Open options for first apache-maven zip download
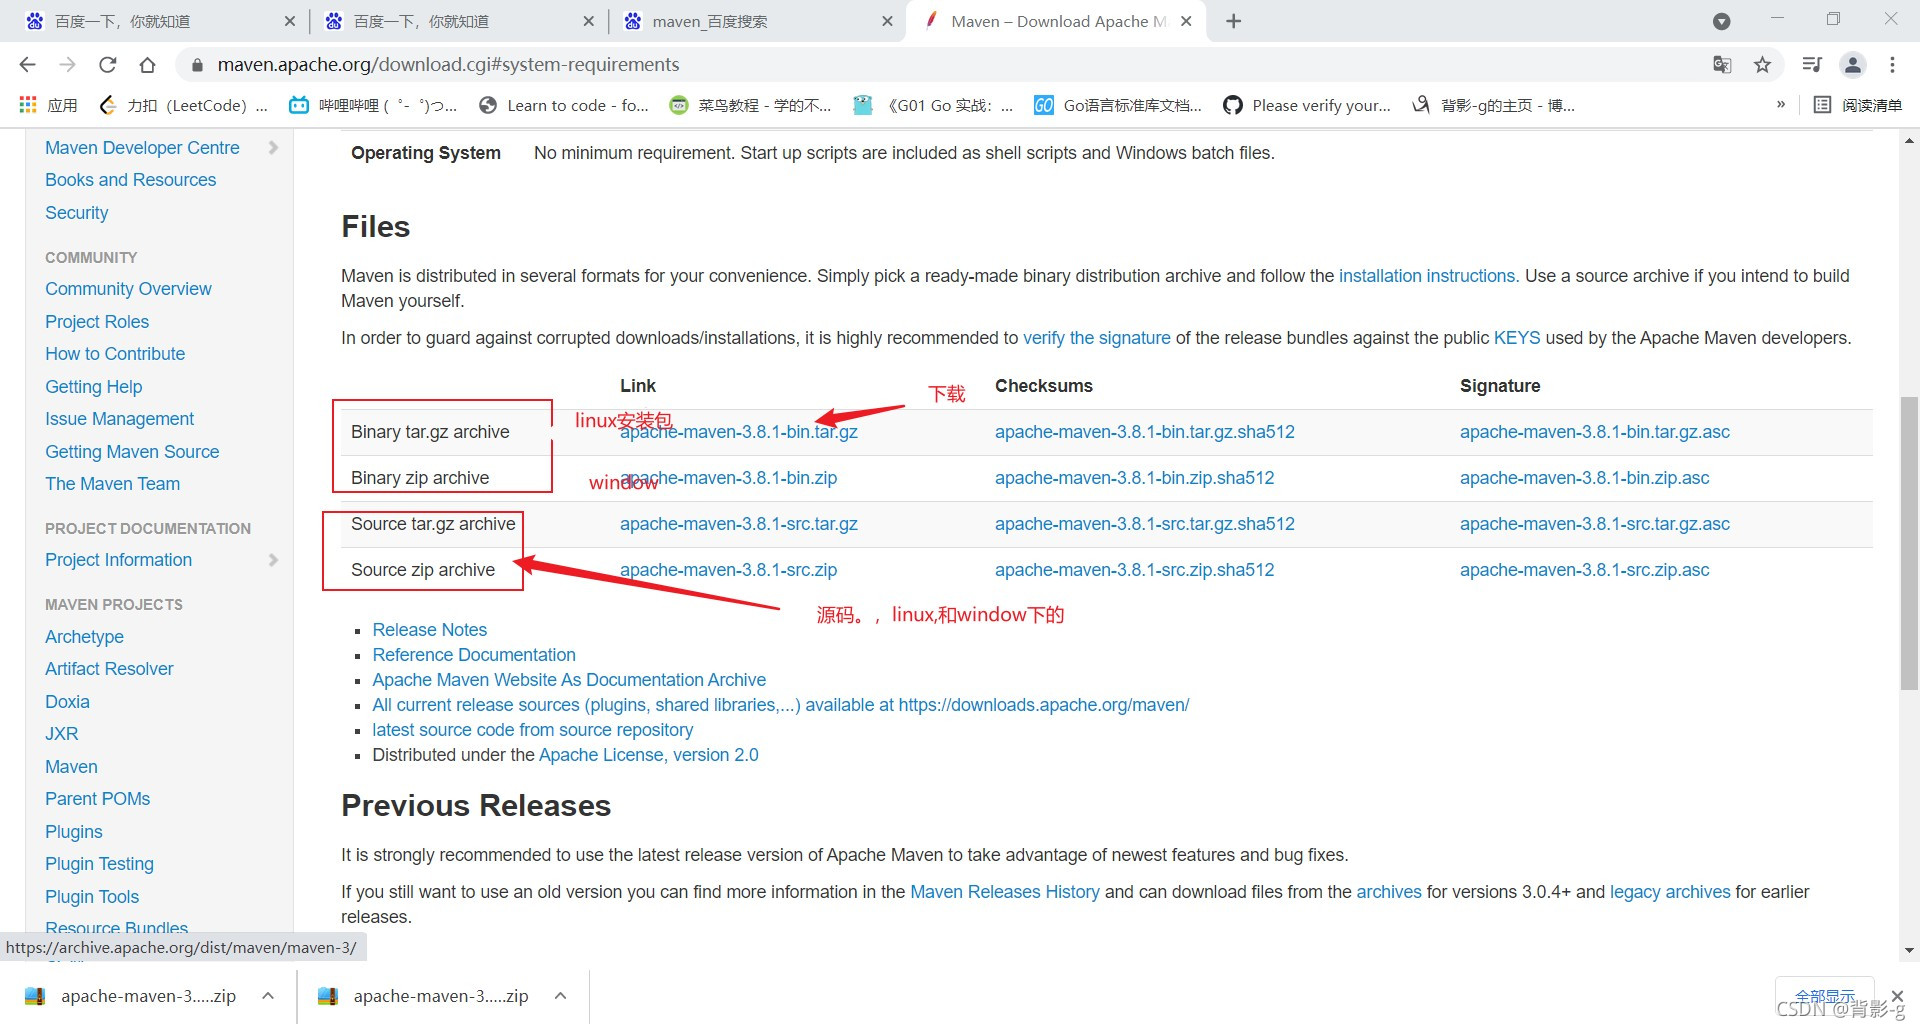 268,996
